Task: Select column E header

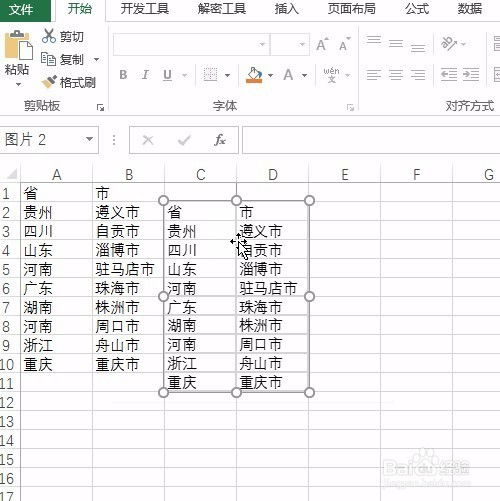Action: tap(345, 175)
